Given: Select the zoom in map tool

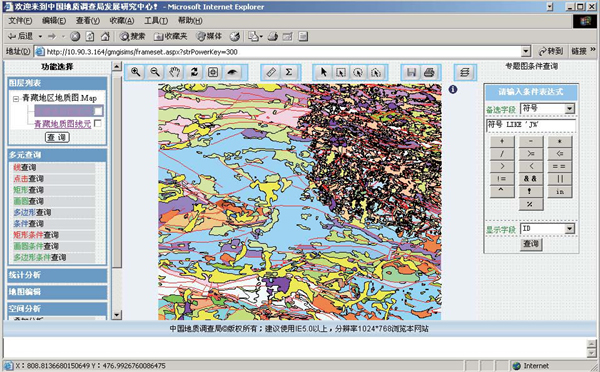Looking at the screenshot, I should click(x=135, y=72).
